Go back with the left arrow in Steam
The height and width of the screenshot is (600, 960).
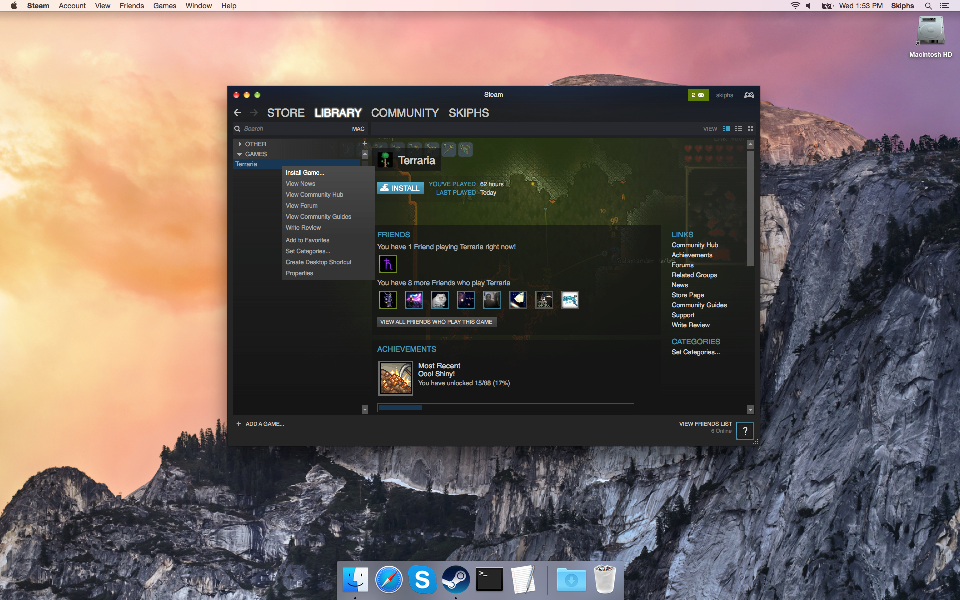coord(238,113)
